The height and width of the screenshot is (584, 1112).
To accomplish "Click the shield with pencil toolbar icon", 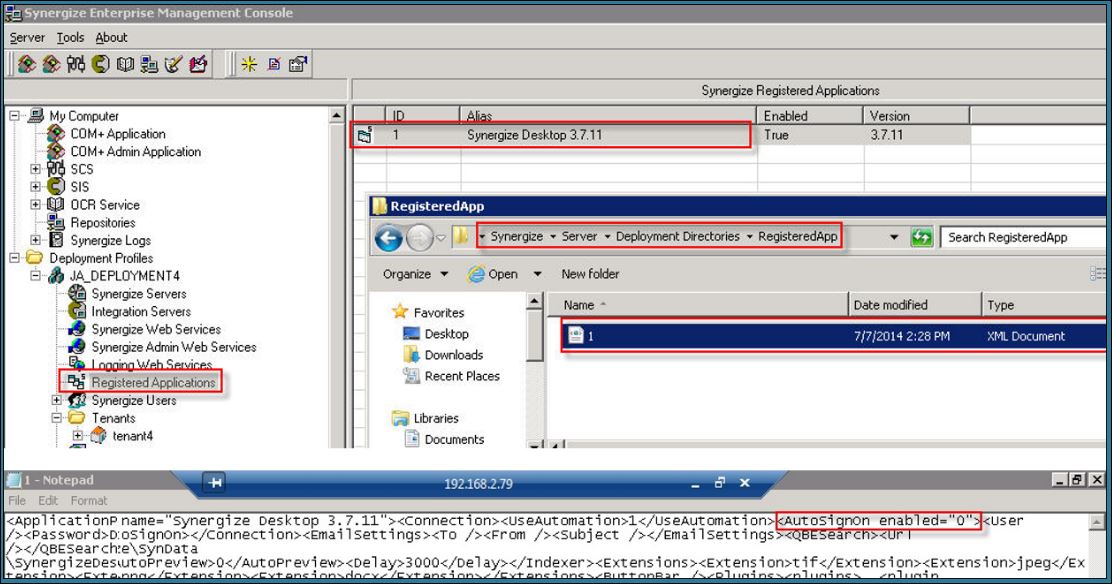I will [173, 65].
